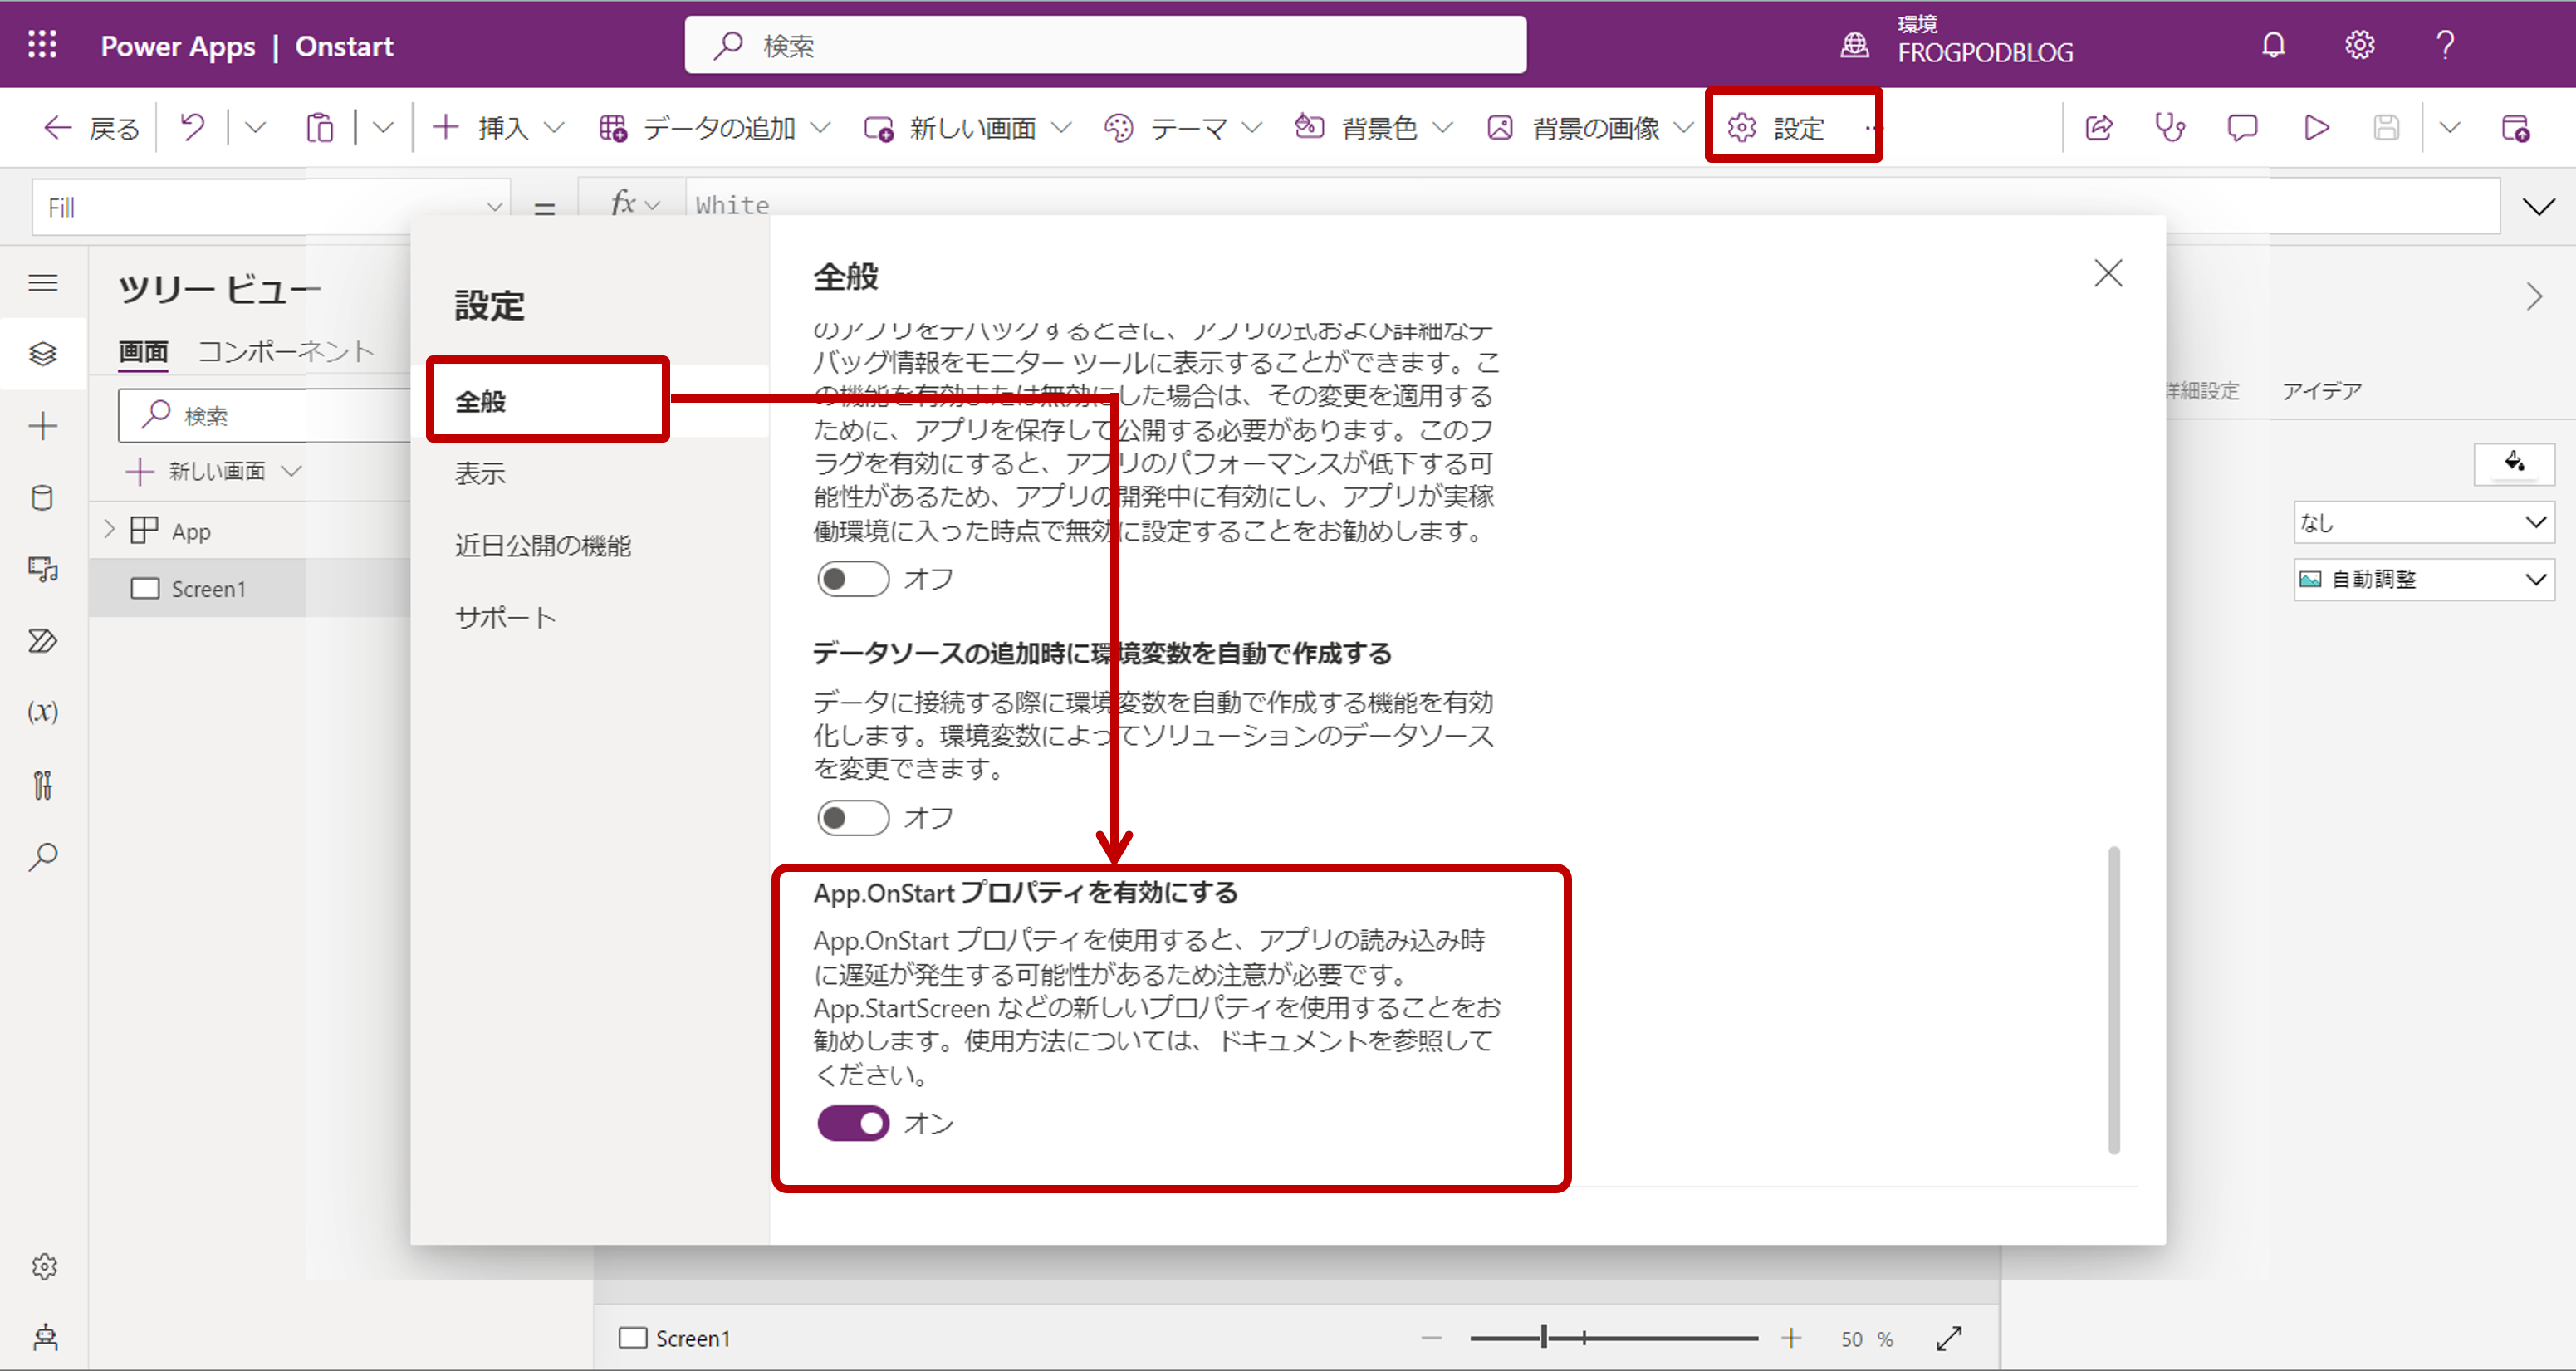Screen dimensions: 2576x1371
Task: Click the 戻る back button
Action: (91, 127)
